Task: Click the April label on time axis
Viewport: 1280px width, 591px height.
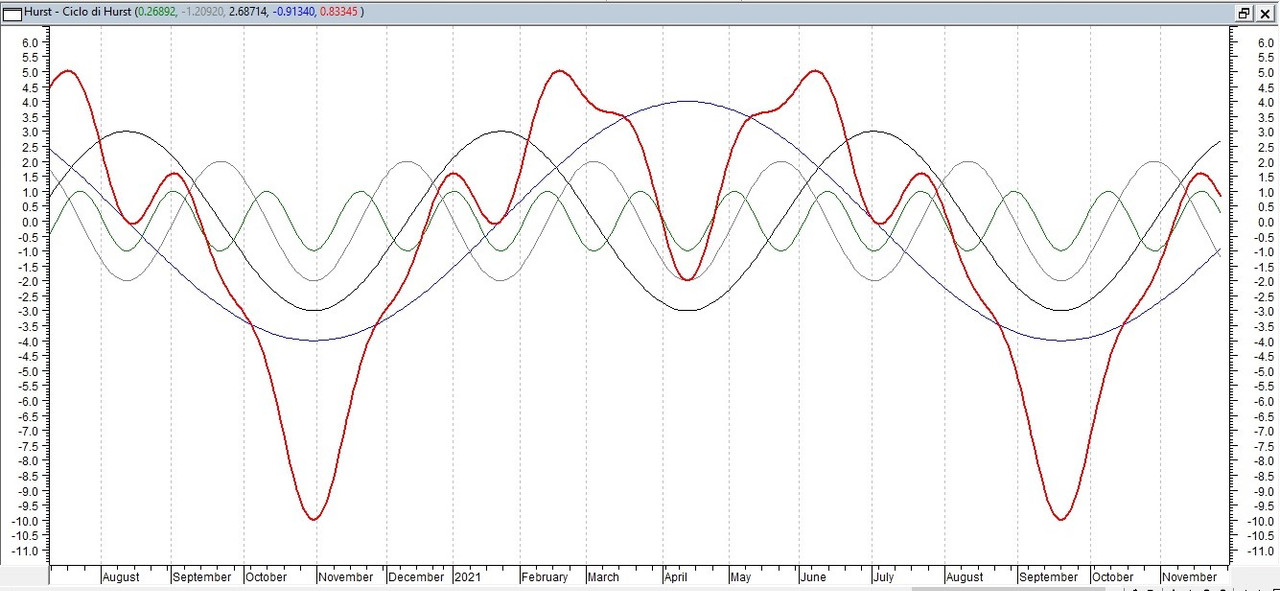Action: 679,577
